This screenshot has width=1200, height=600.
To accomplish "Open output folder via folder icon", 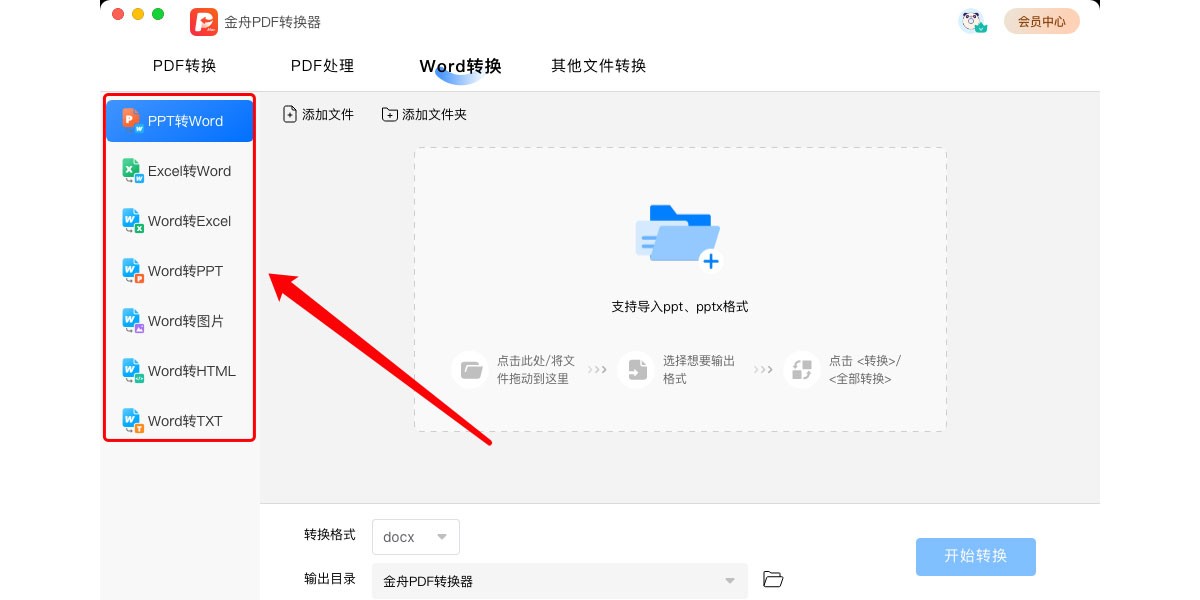I will click(772, 579).
